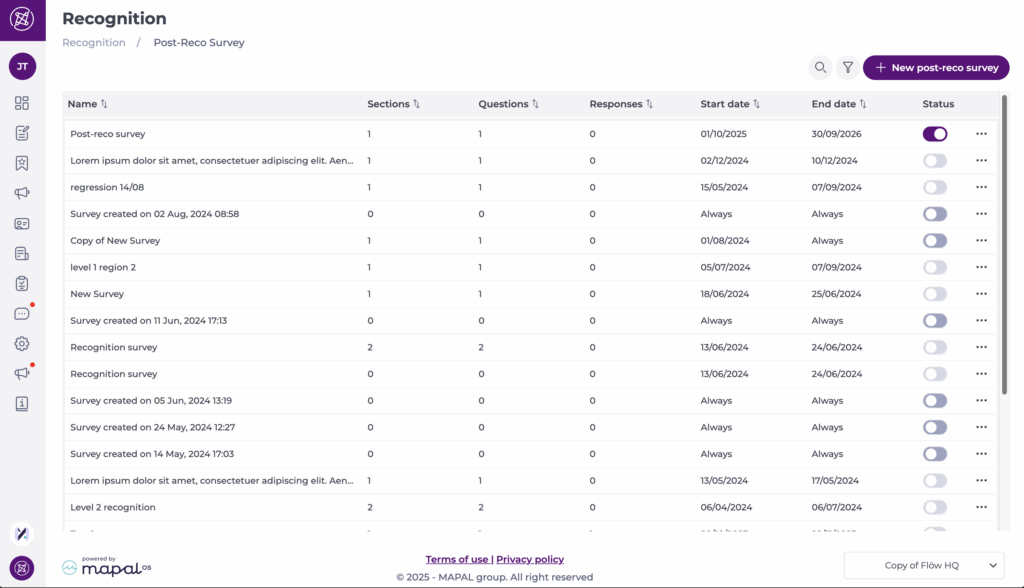Open the Privacy policy link

tap(530, 559)
